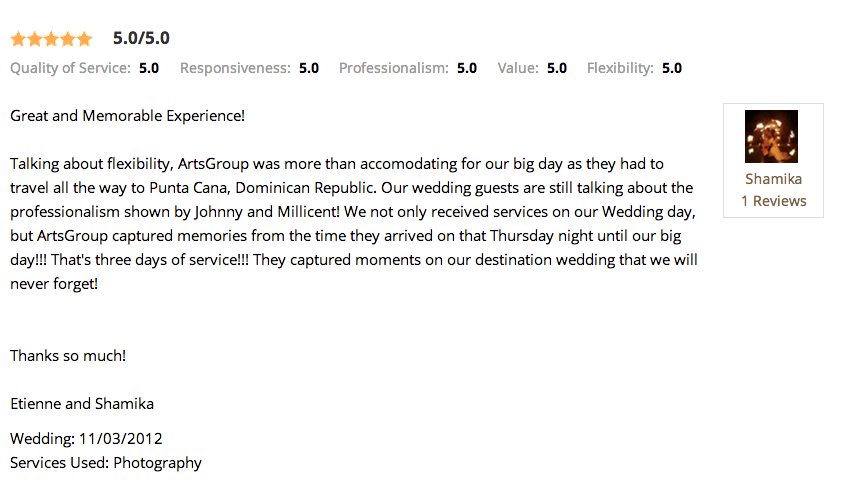Click the second gold rating star
The image size is (846, 495).
point(35,39)
